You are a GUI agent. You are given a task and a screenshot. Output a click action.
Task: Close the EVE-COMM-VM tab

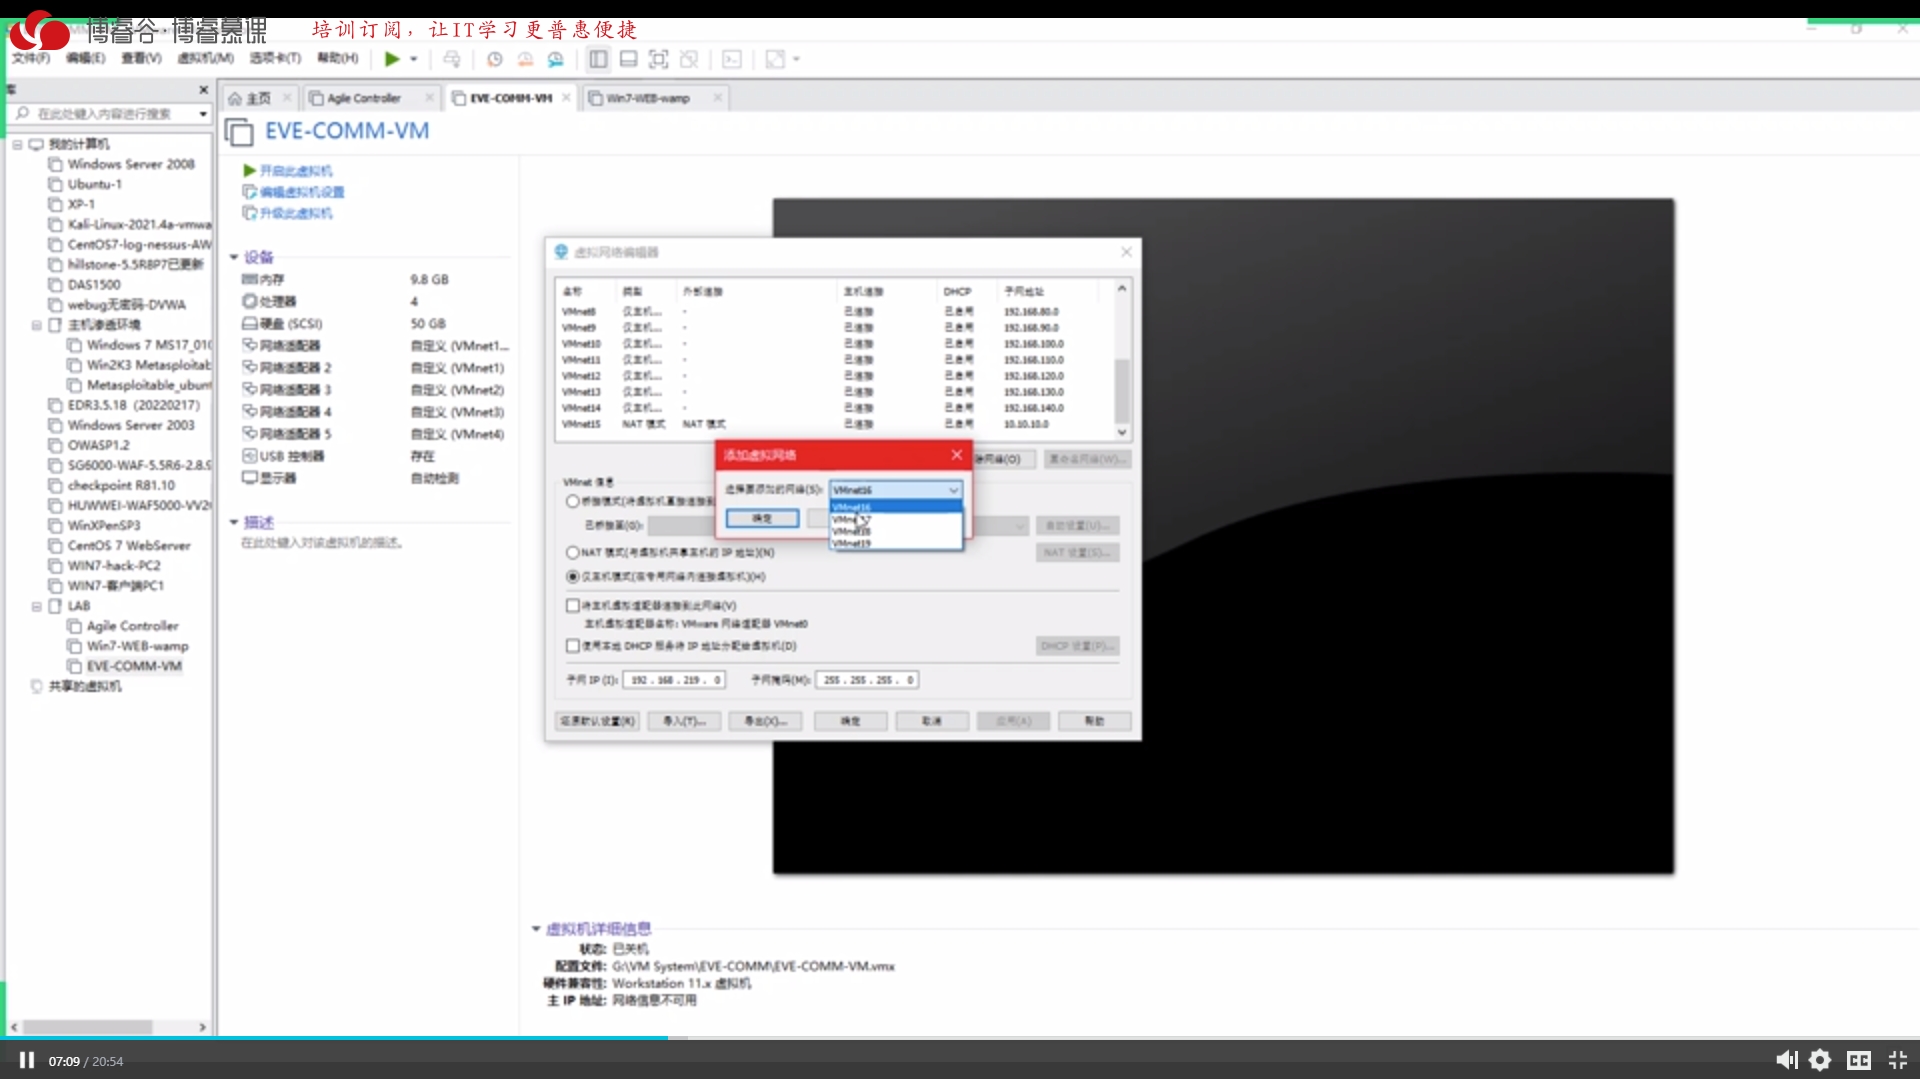566,98
